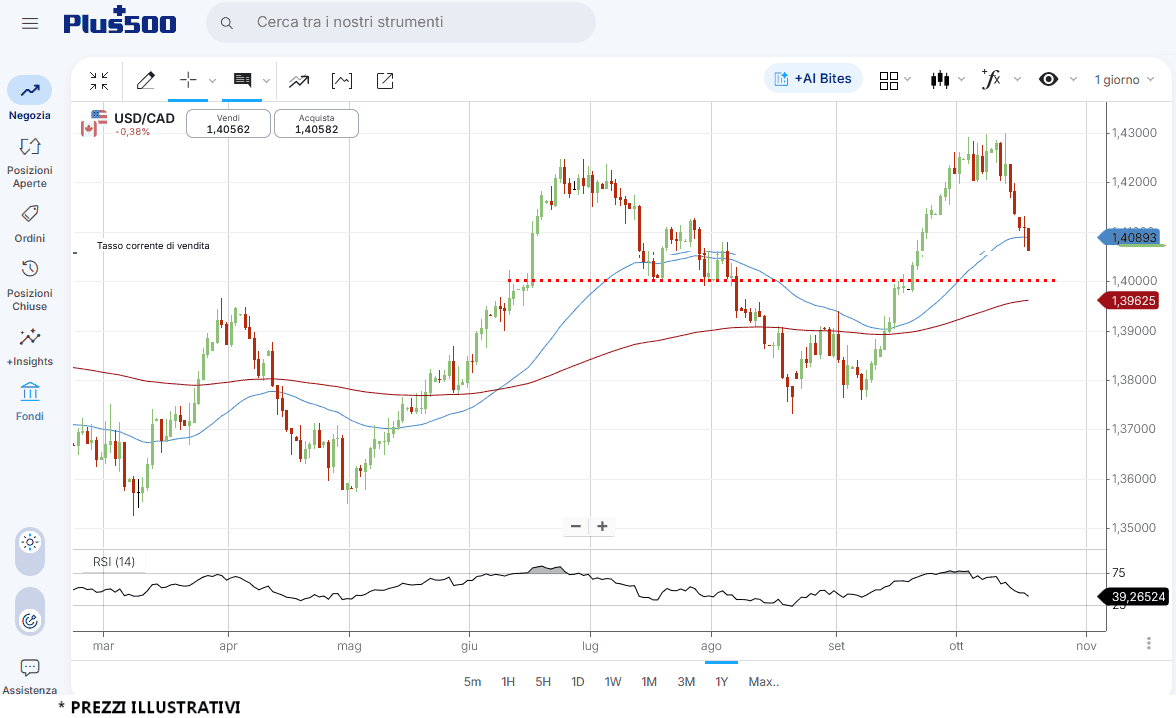
Task: Select 5H time range tab
Action: (543, 682)
